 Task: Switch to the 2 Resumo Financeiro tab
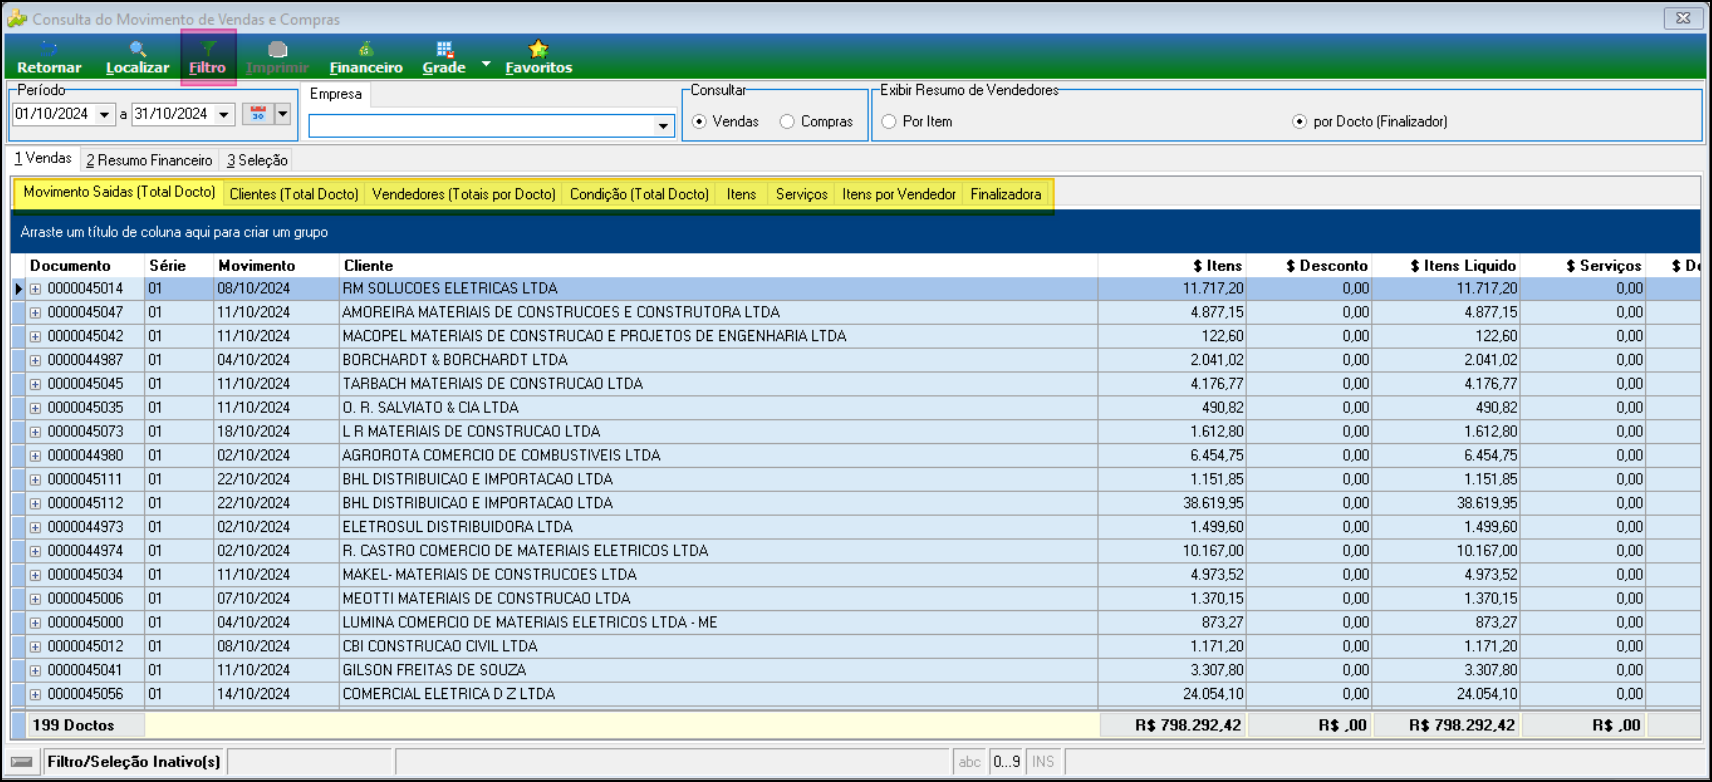[x=149, y=160]
